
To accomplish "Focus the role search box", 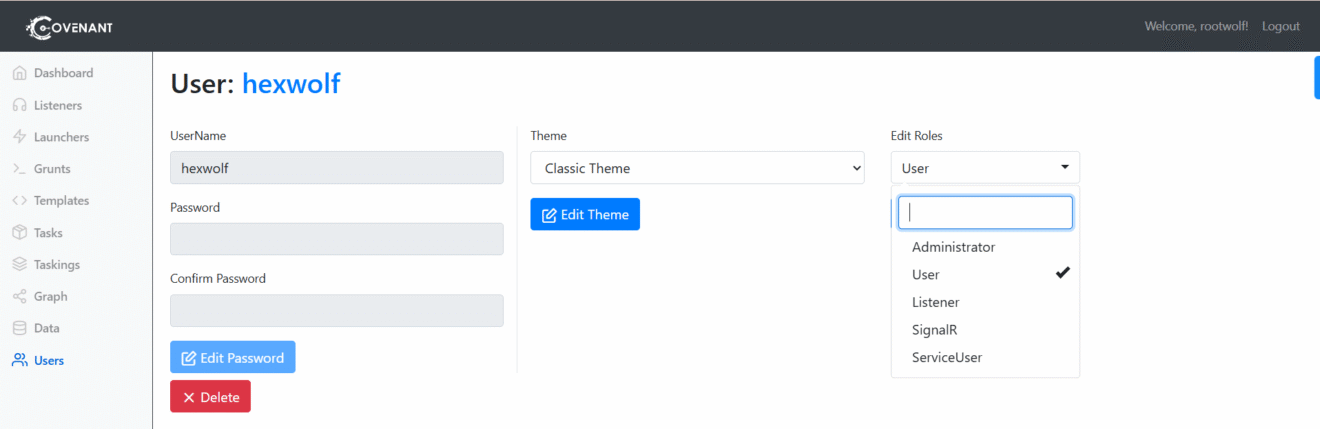I will click(985, 212).
